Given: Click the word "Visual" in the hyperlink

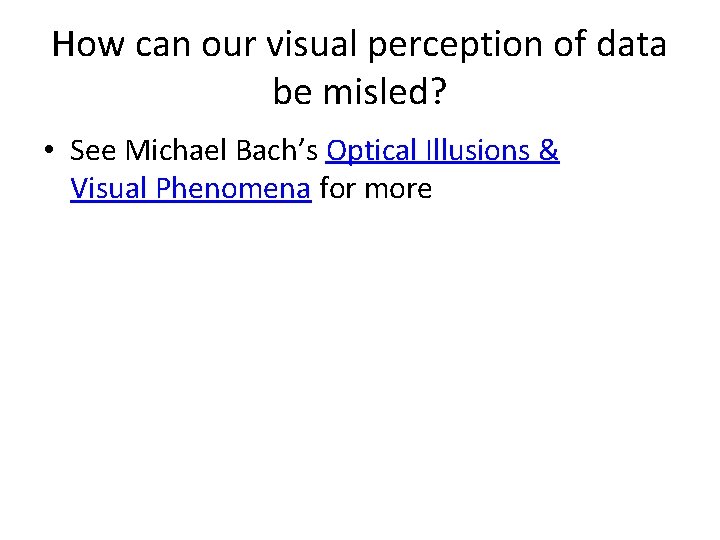Looking at the screenshot, I should tap(108, 187).
